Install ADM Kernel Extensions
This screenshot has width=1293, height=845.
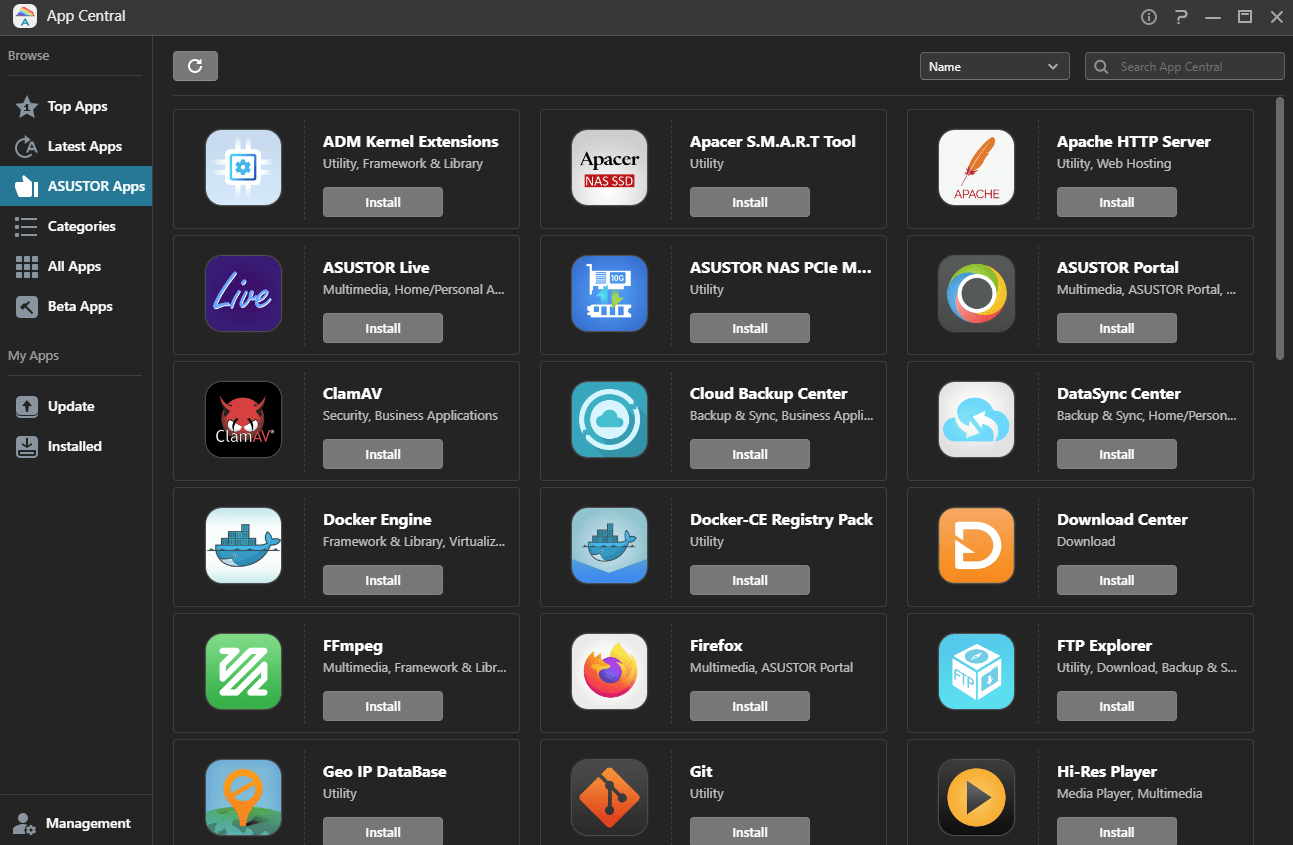point(383,202)
